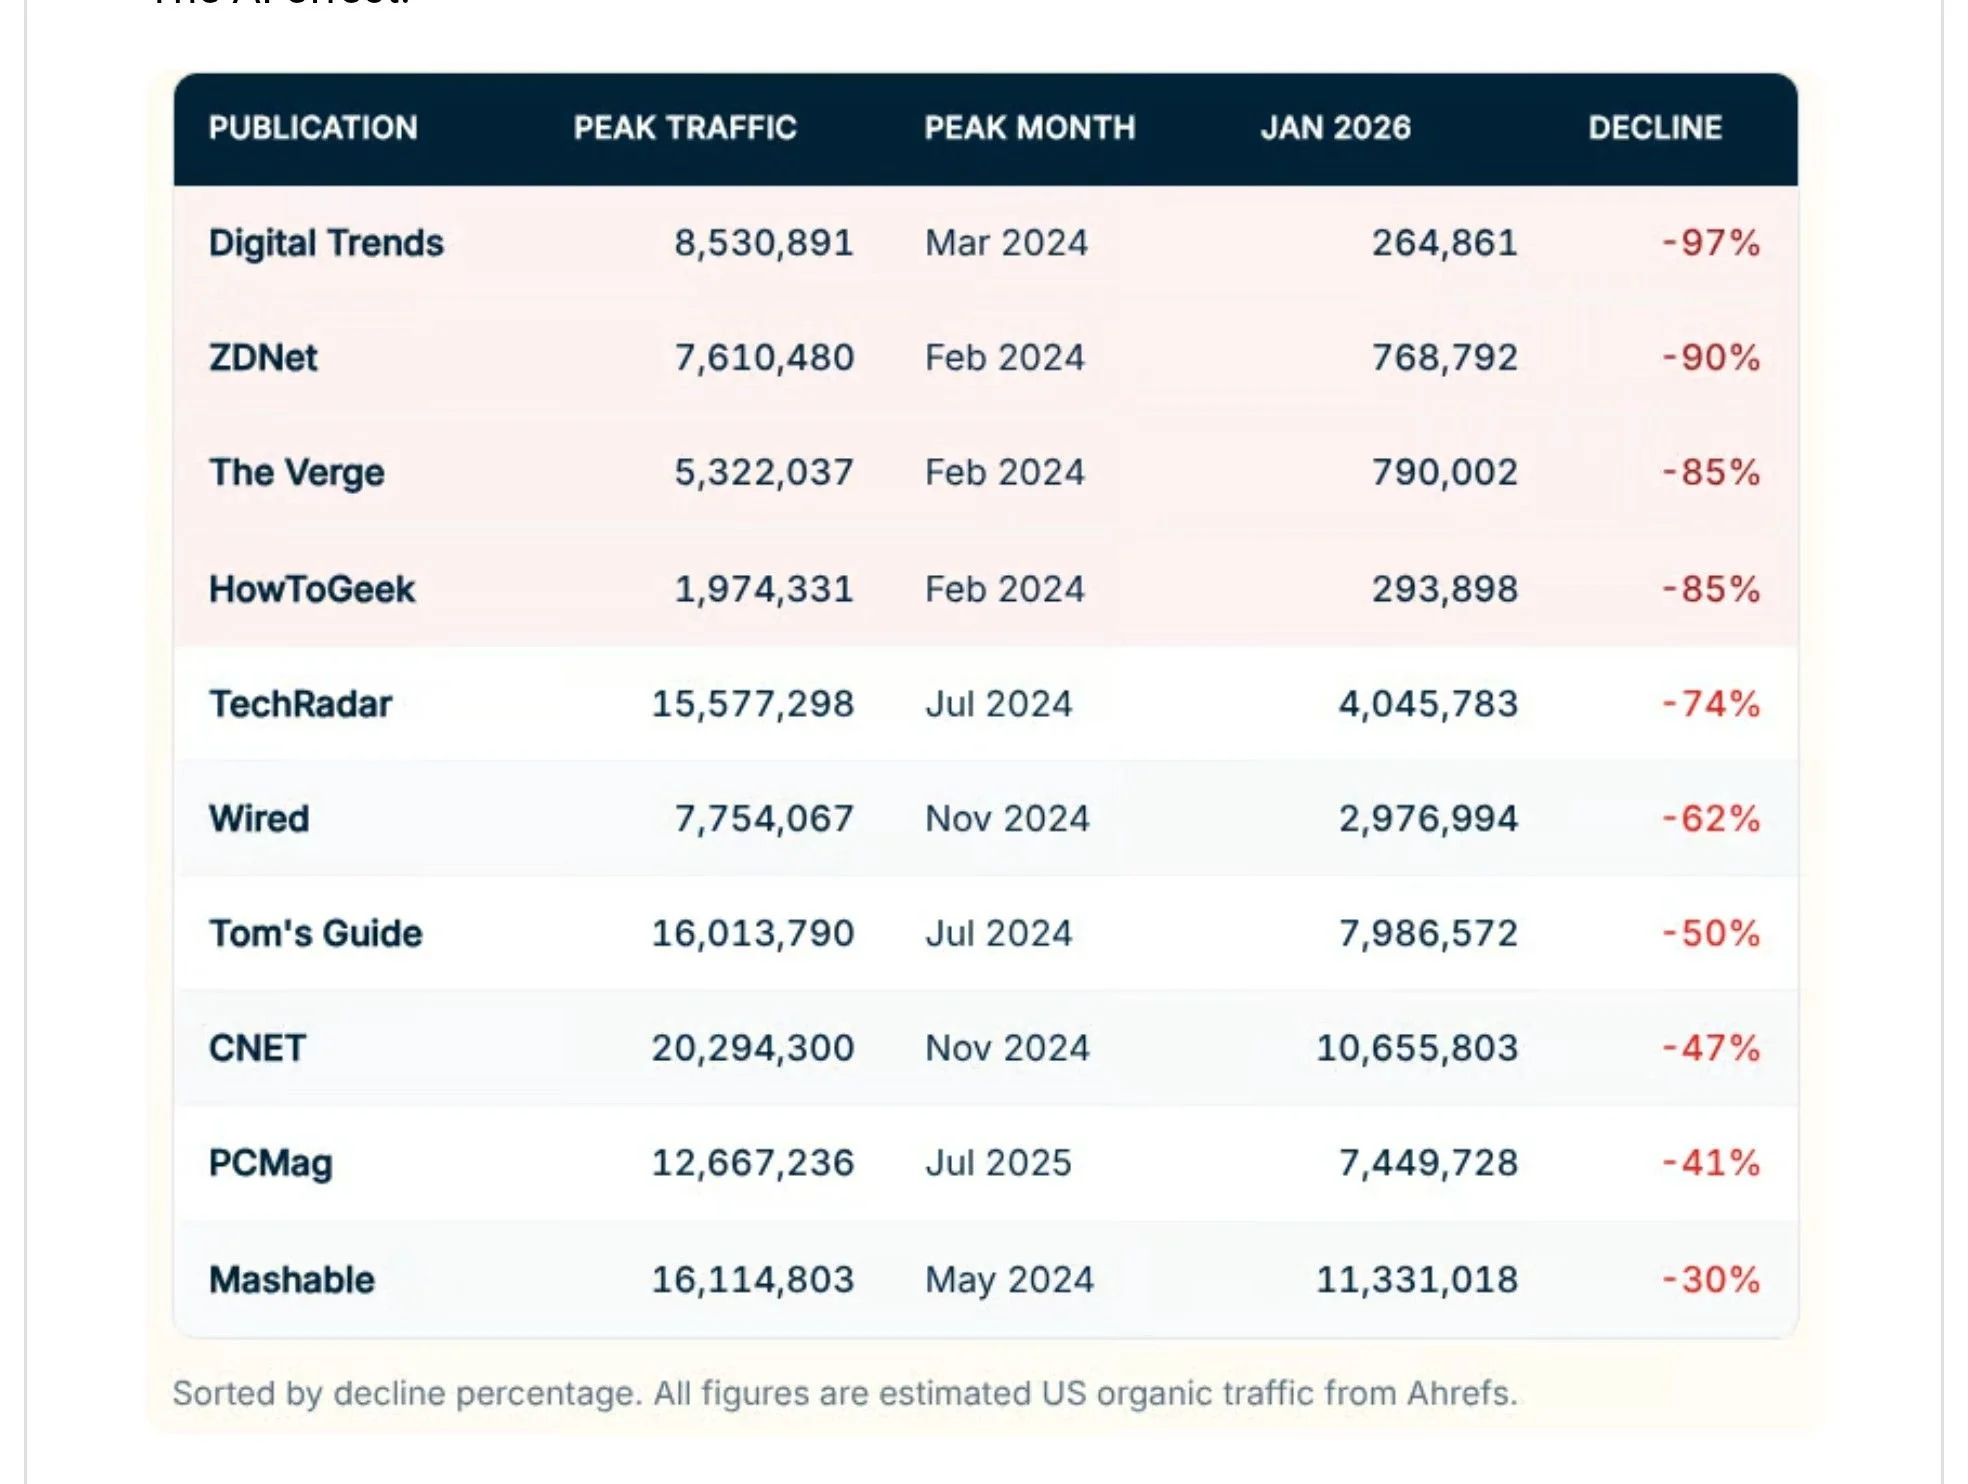Select the Mashable row name
1968x1484 pixels.
(x=291, y=1280)
